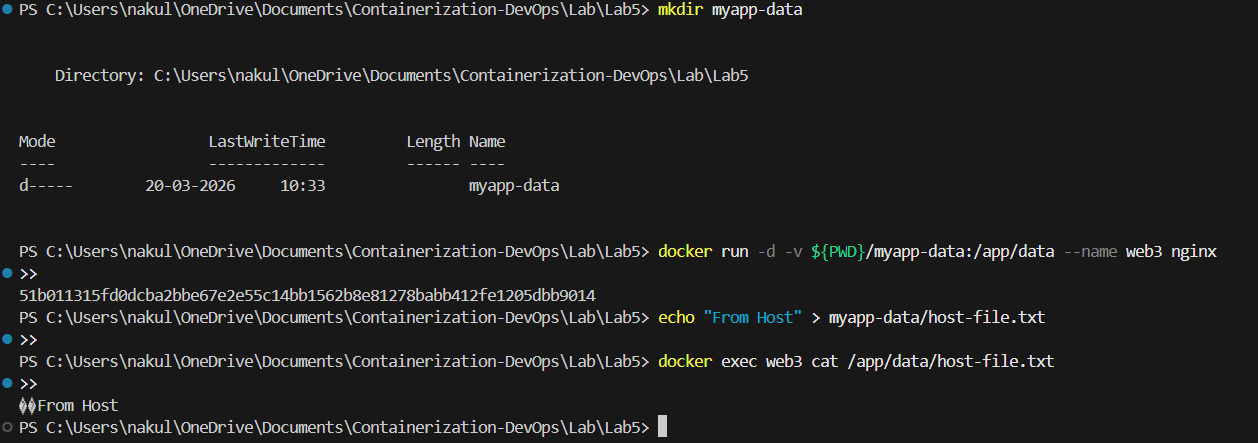Click the Mode column header
1258x443 pixels.
coord(37,141)
